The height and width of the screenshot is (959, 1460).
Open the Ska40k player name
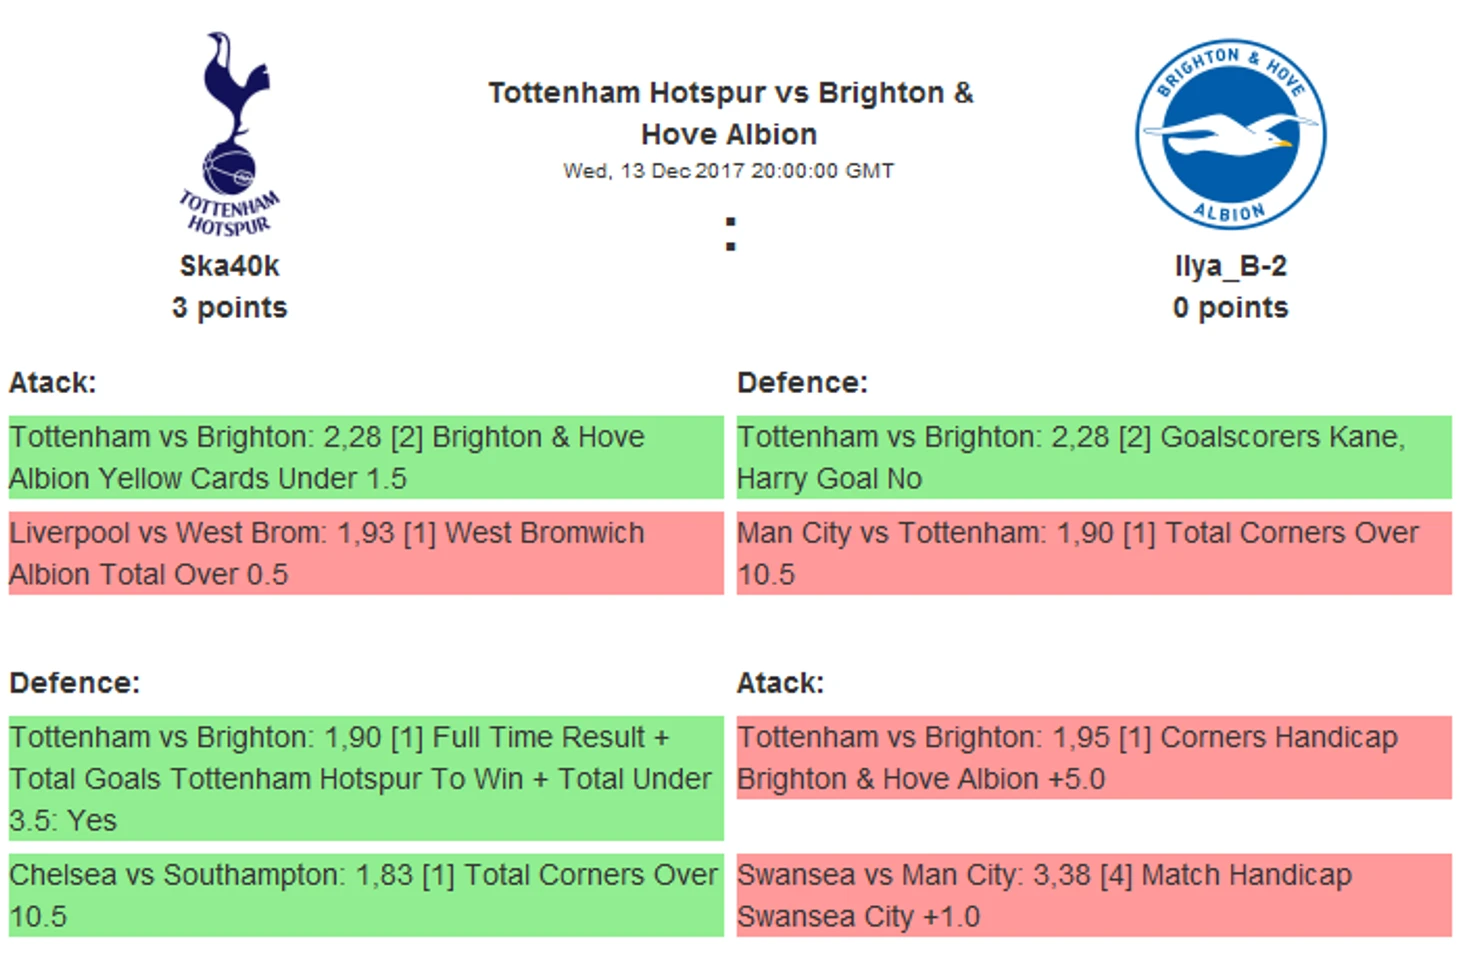[229, 266]
